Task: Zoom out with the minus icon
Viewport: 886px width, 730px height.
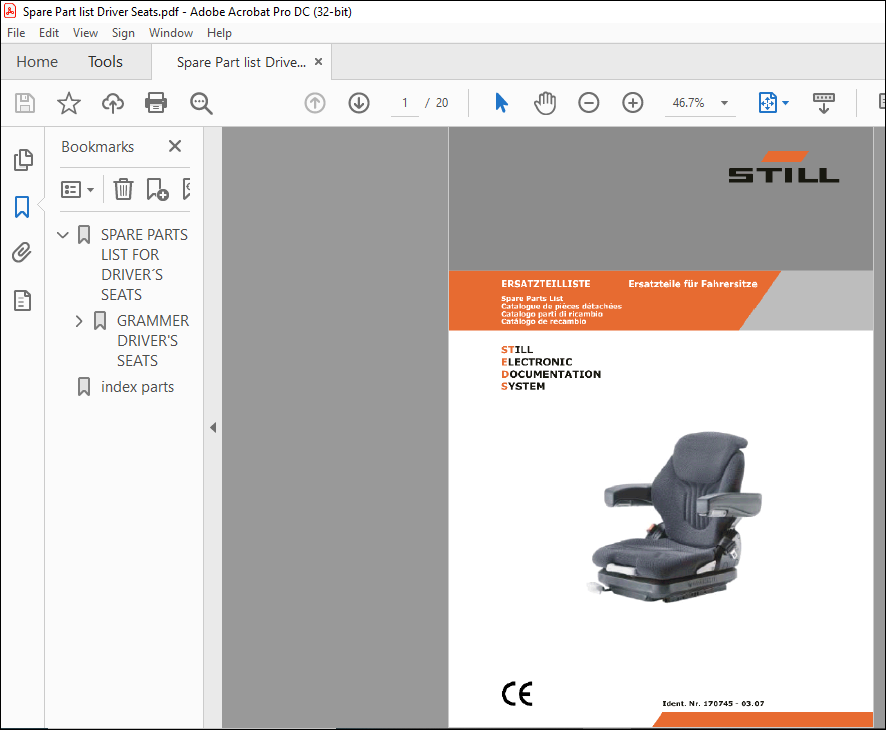Action: click(589, 103)
